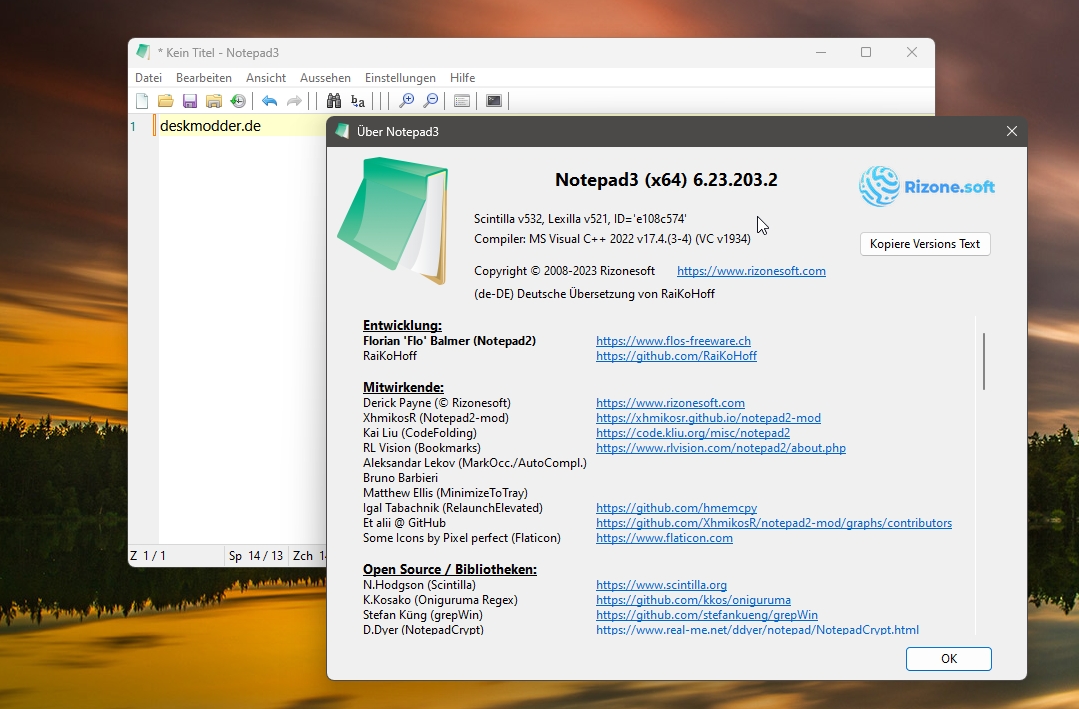Open Derick Payne's rizonesoft.com link
Viewport: 1079px width, 709px height.
click(x=670, y=403)
